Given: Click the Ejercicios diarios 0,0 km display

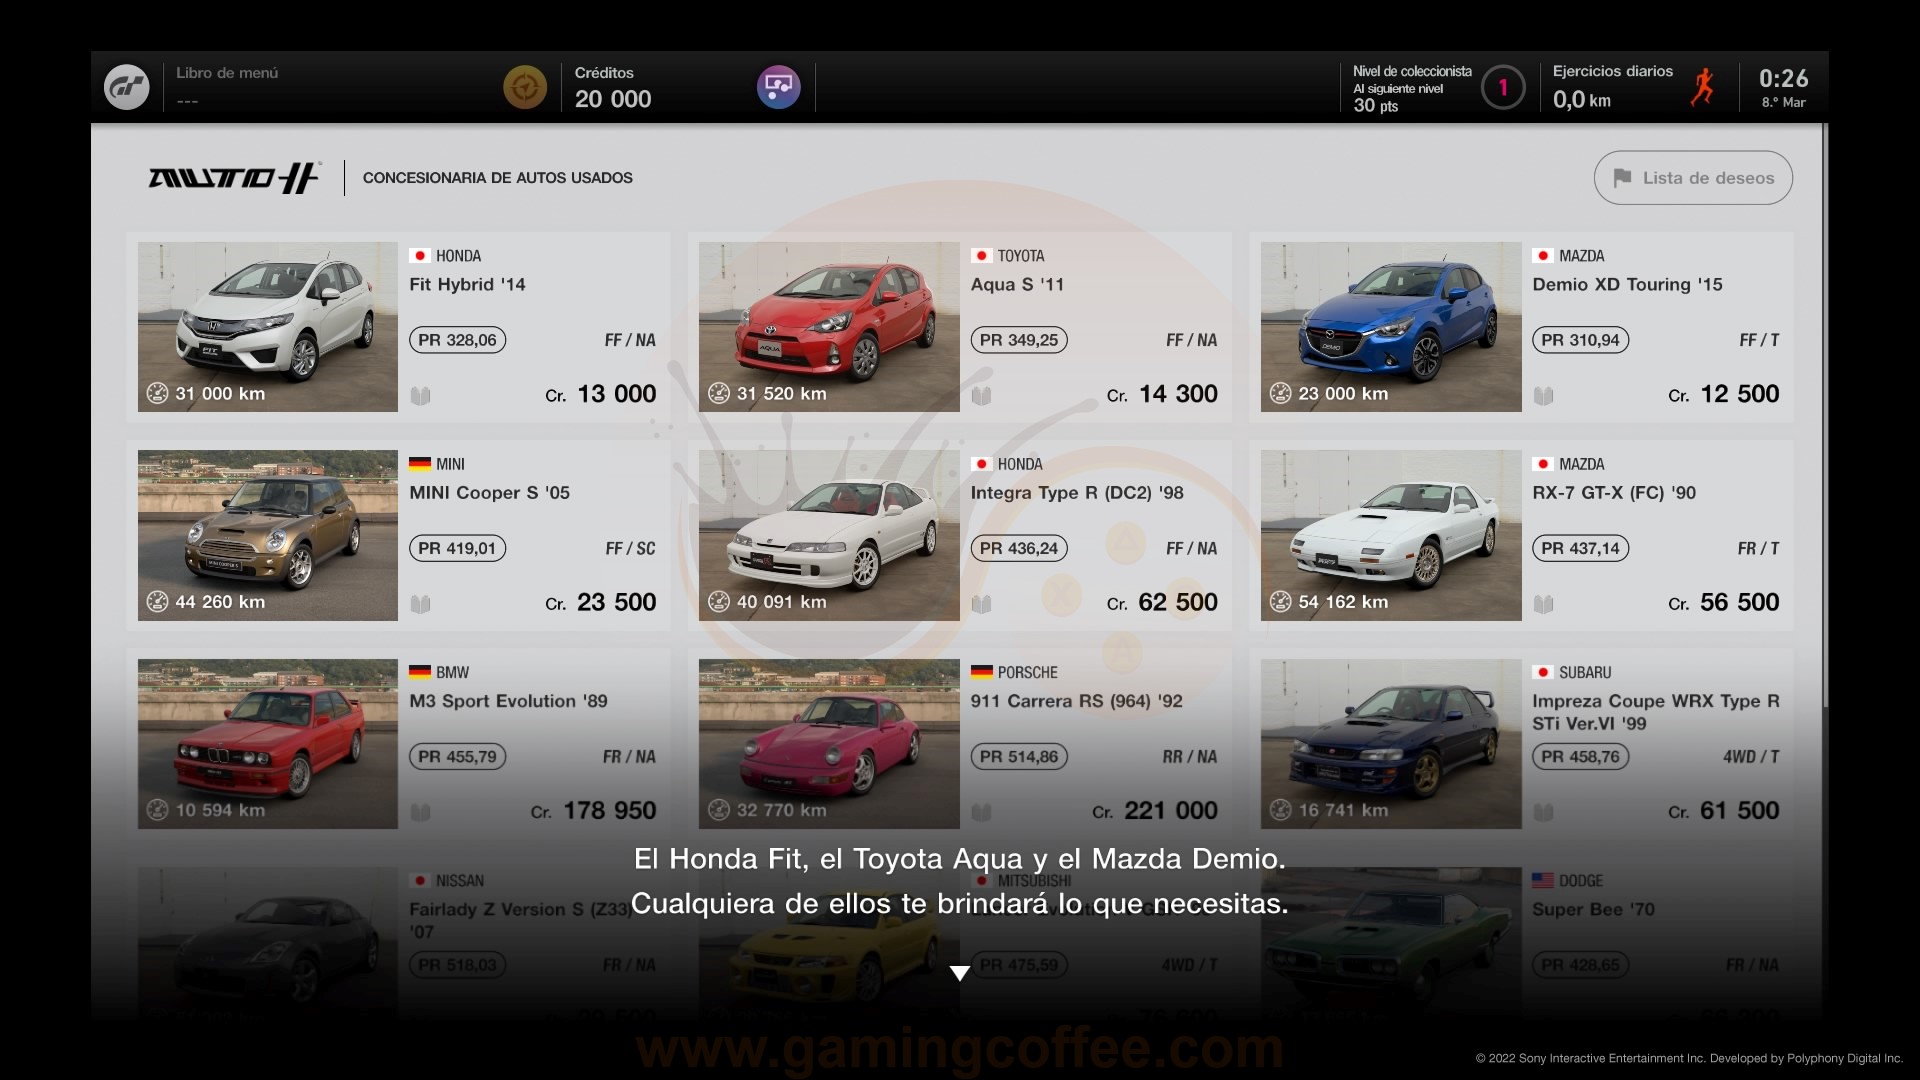Looking at the screenshot, I should (1612, 87).
